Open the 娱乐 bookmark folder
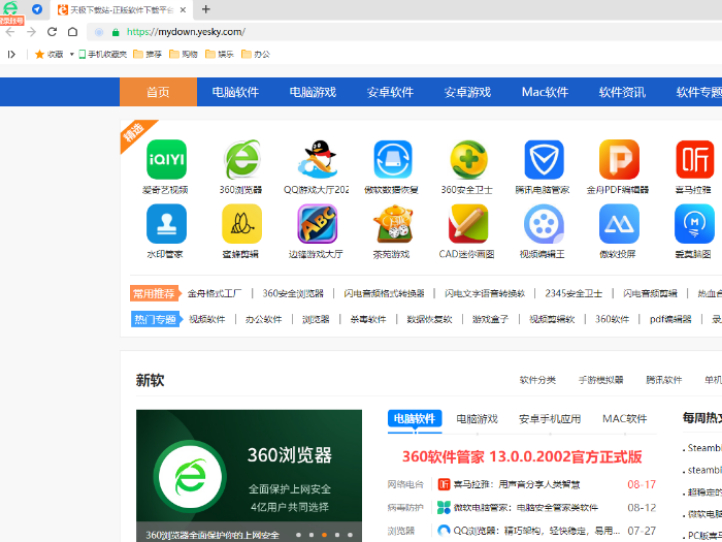The height and width of the screenshot is (542, 722). click(x=219, y=54)
